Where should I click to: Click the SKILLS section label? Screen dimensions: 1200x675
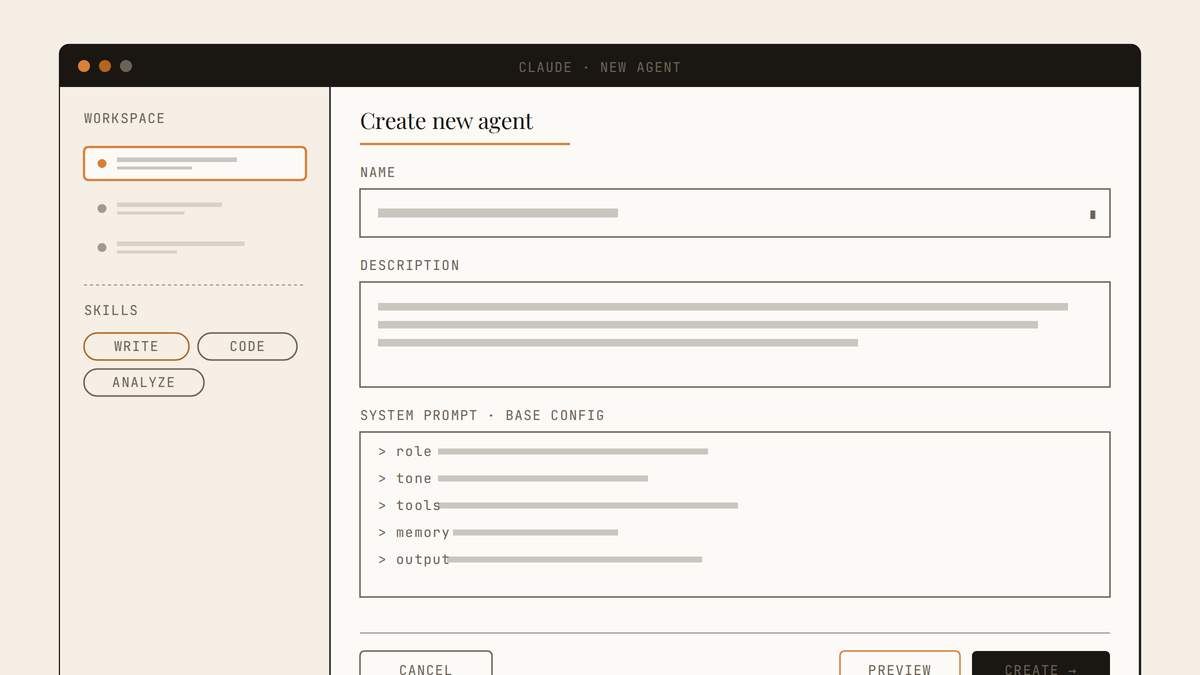(111, 310)
